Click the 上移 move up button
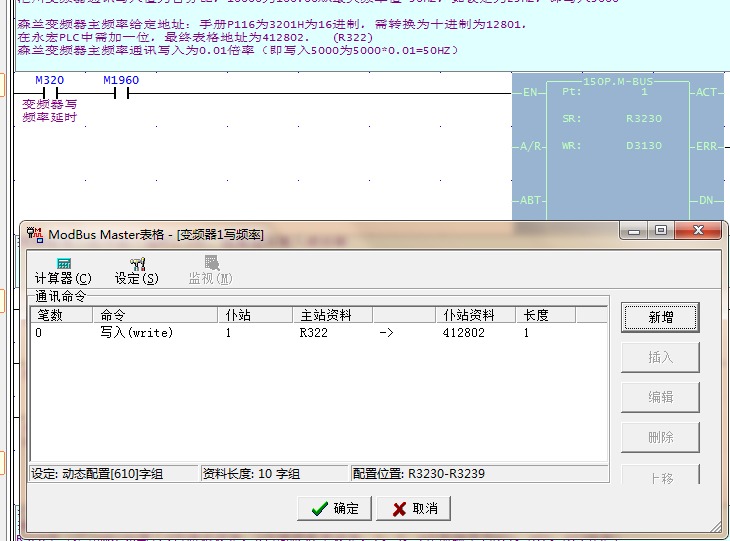 (x=660, y=476)
